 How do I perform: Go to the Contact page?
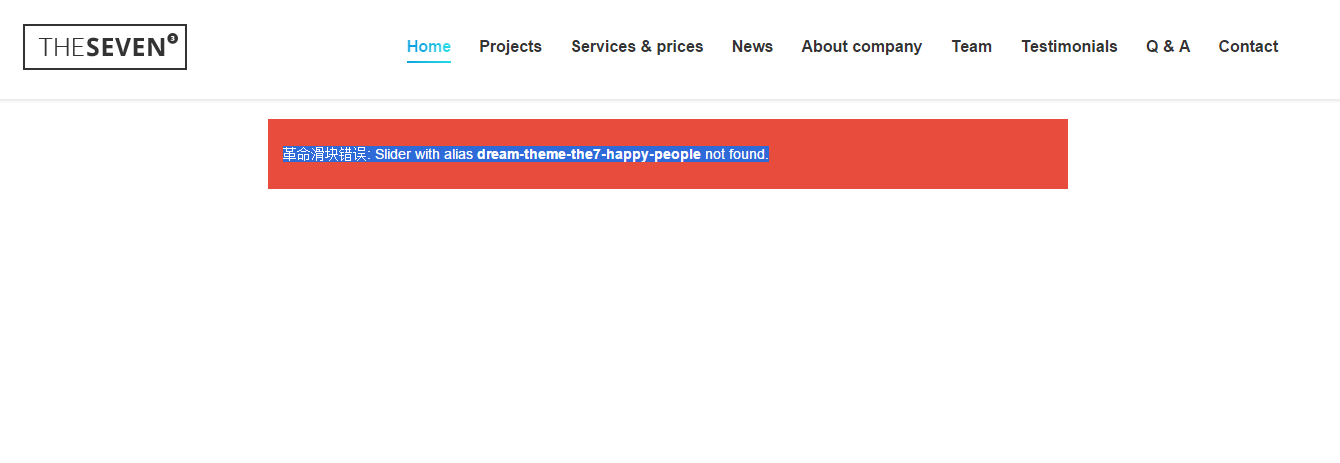coord(1248,46)
